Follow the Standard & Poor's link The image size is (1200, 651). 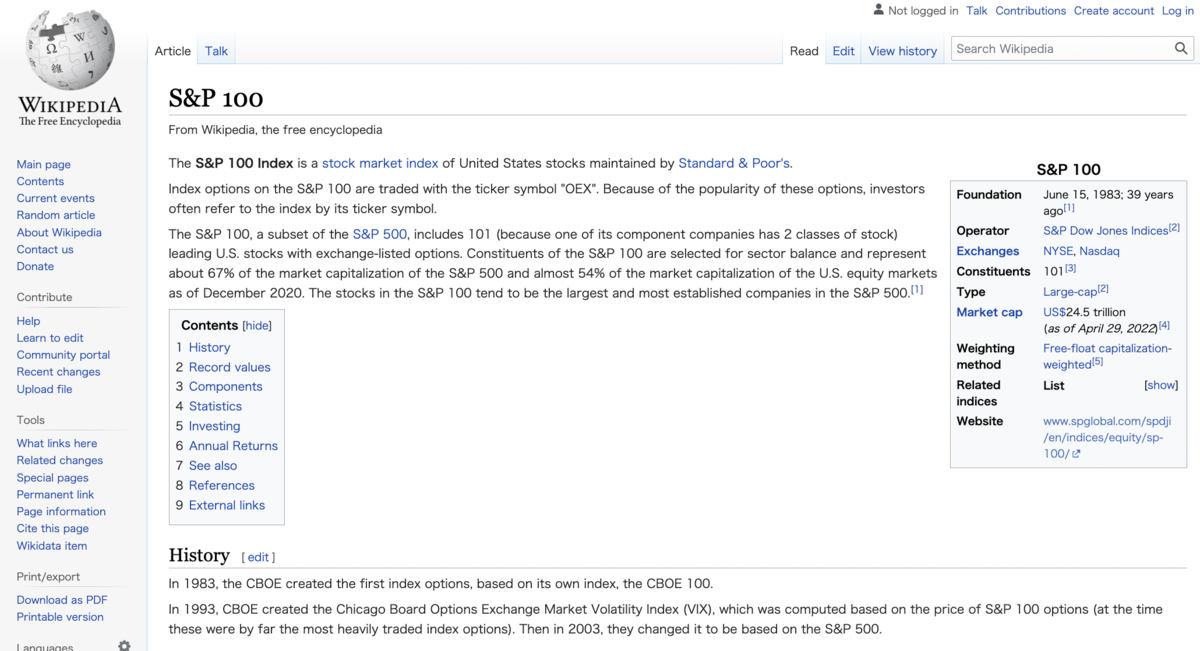coord(734,163)
